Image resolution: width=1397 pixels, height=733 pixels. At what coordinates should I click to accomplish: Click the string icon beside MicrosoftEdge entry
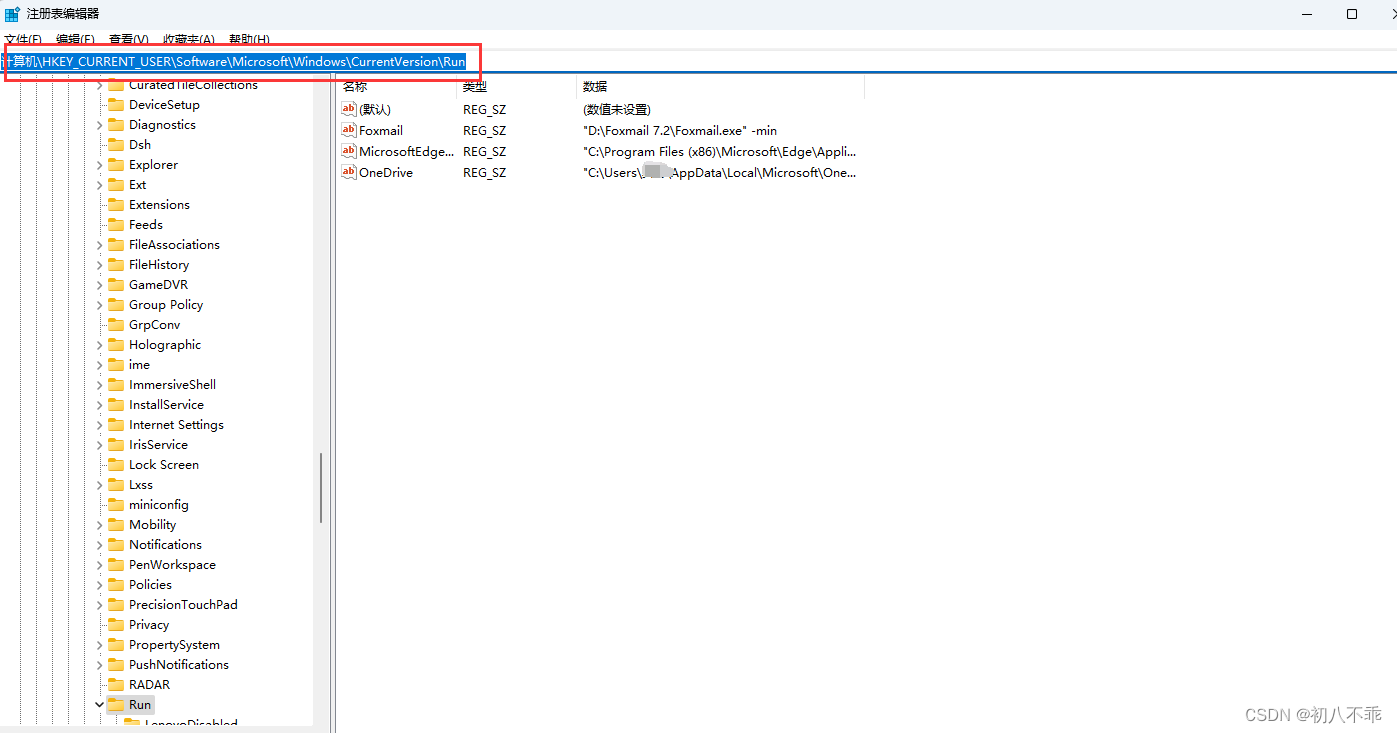point(349,151)
